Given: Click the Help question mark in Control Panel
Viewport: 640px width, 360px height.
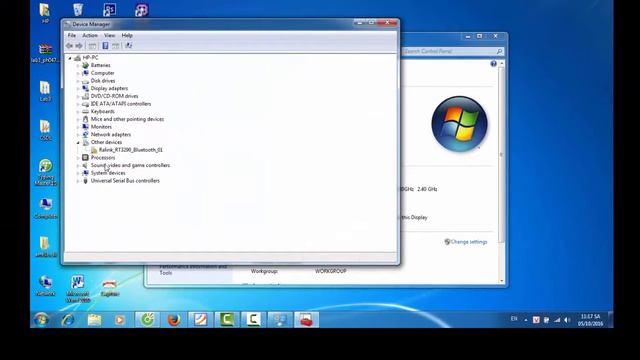Looking at the screenshot, I should click(493, 64).
